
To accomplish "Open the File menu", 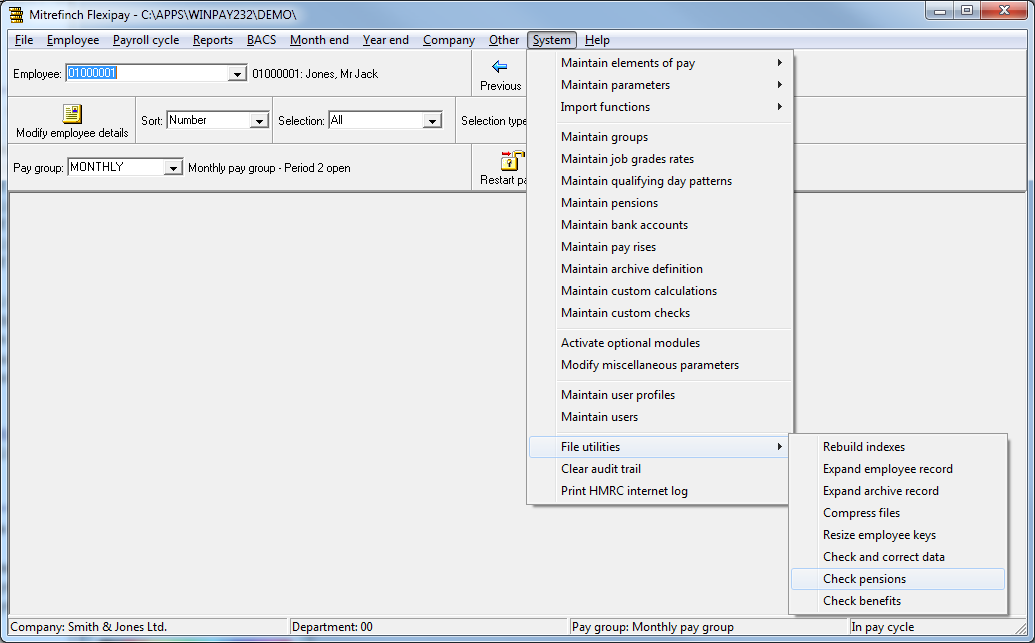I will 24,40.
